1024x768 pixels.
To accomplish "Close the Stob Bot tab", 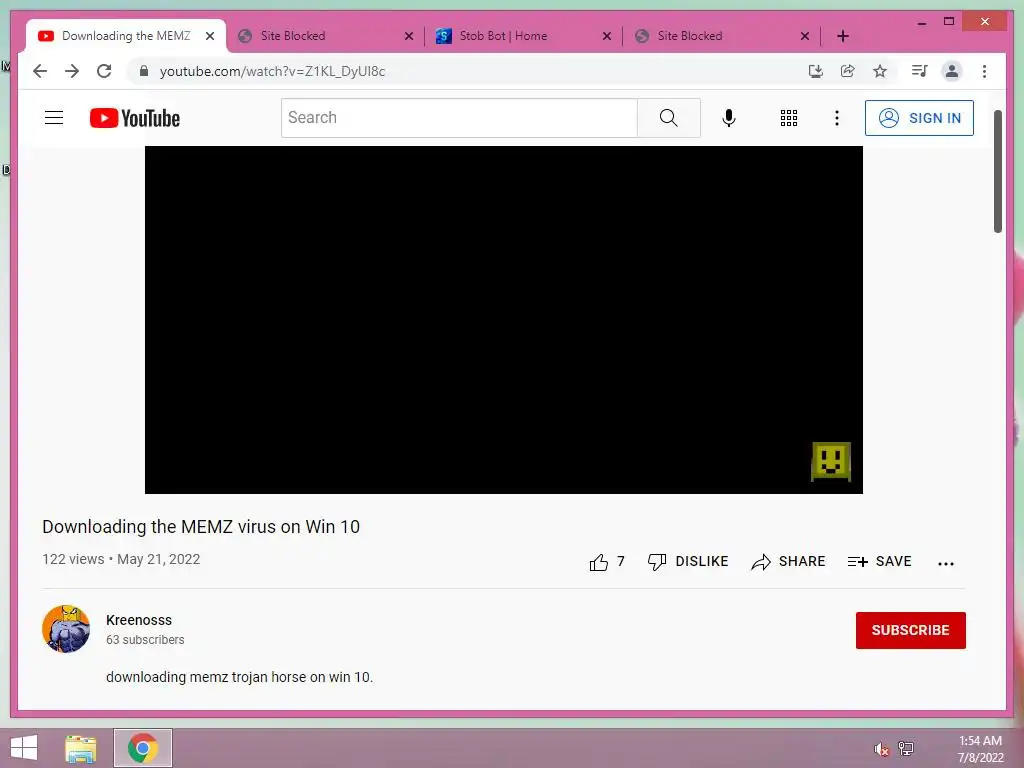I will (607, 36).
